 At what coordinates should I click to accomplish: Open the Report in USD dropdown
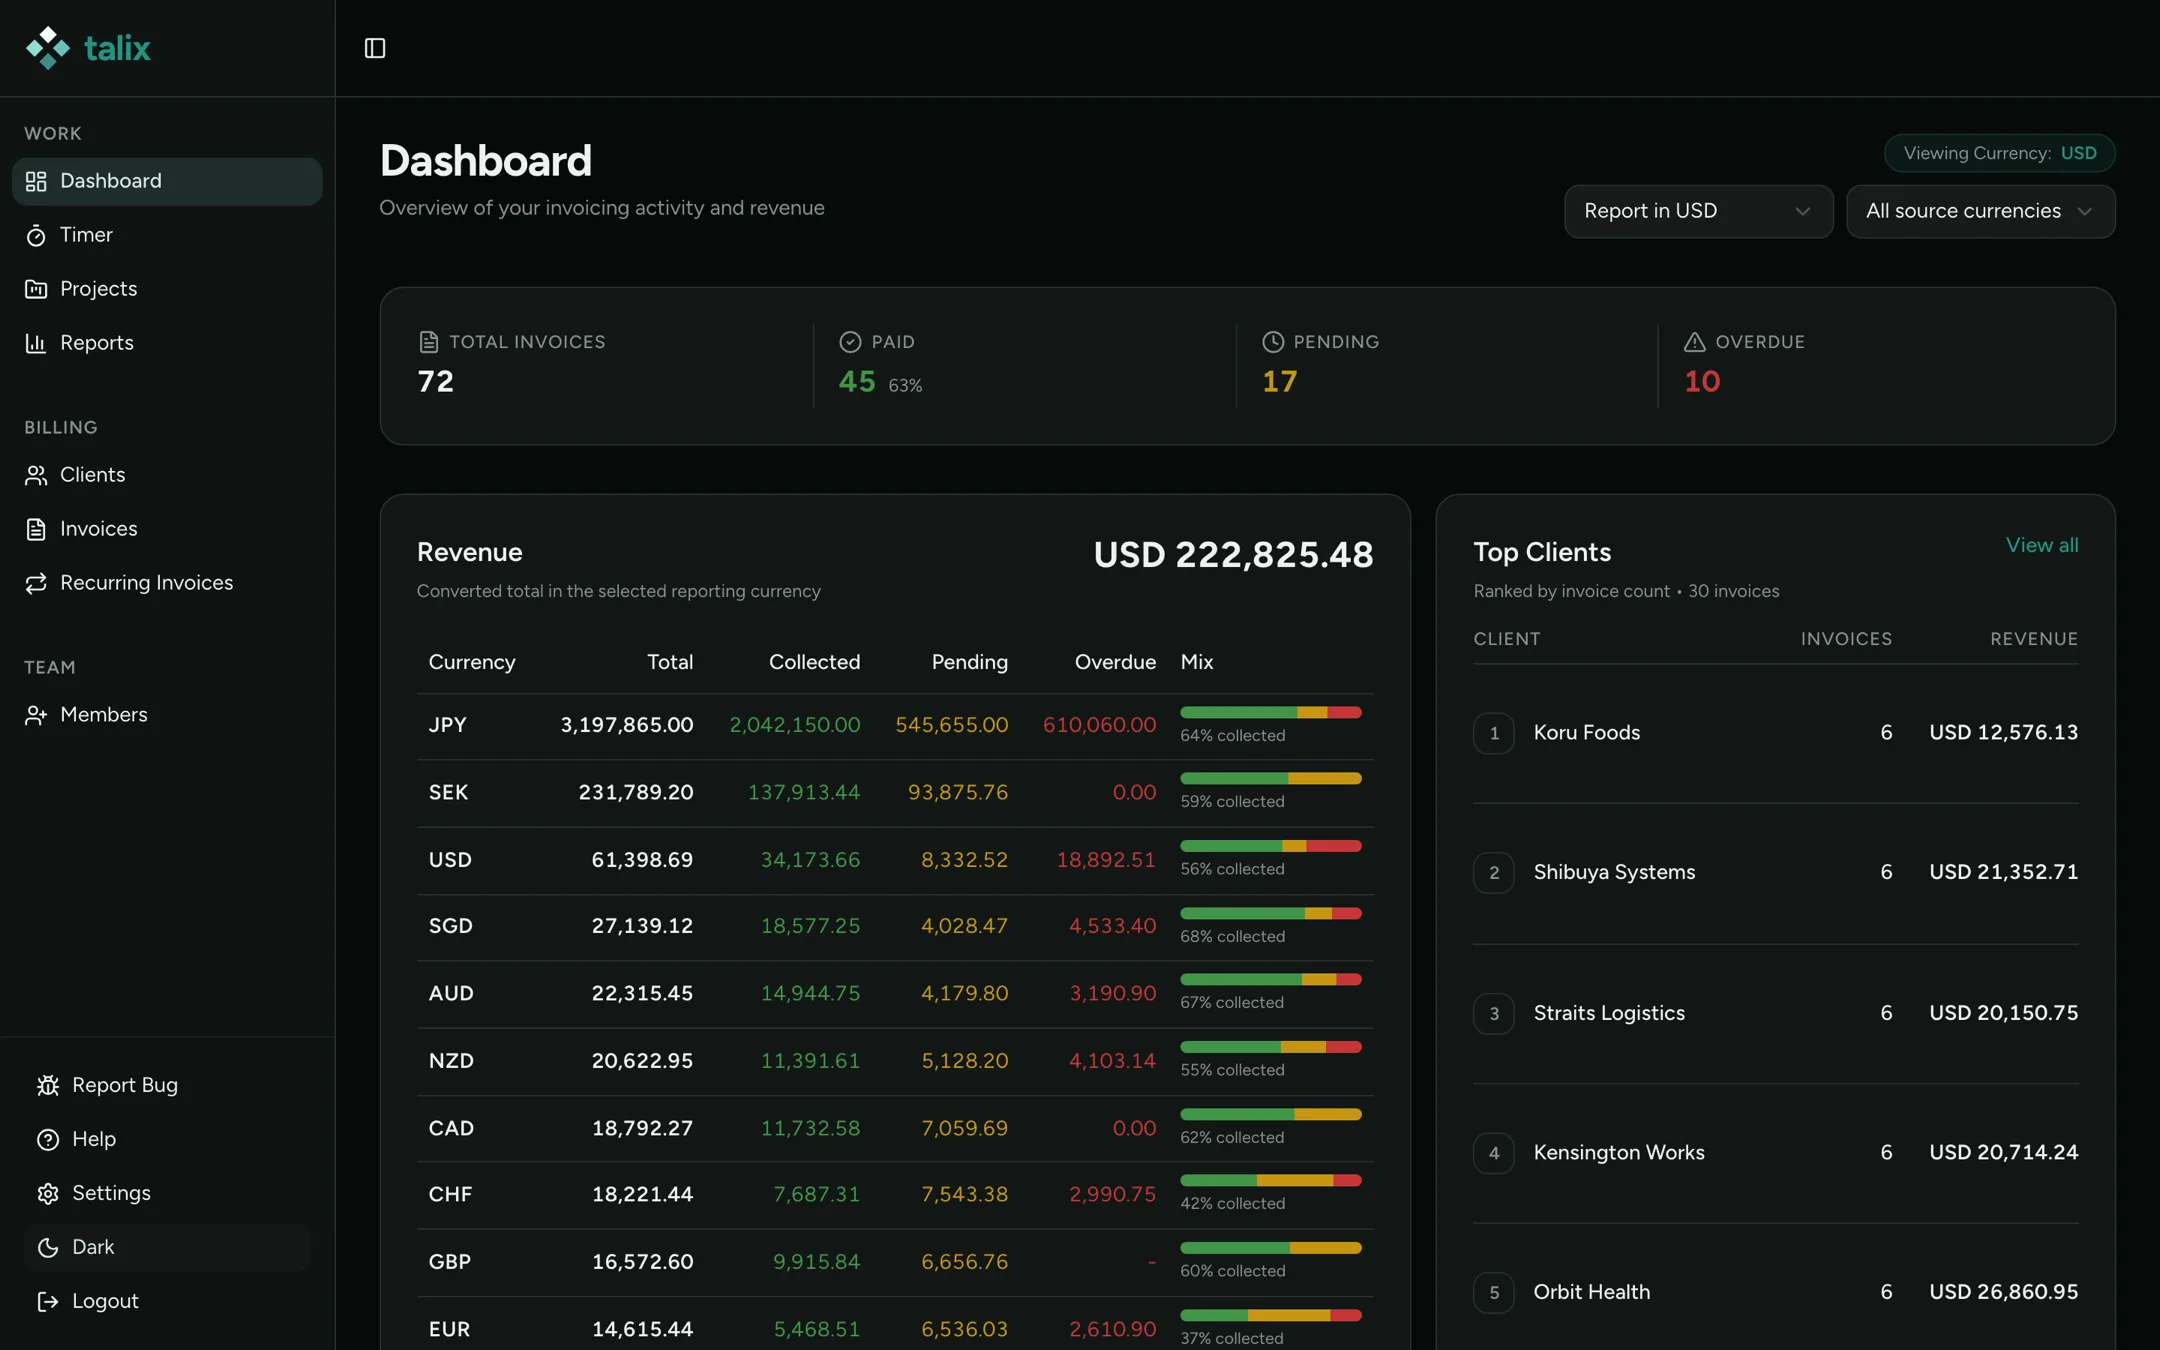pyautogui.click(x=1698, y=211)
